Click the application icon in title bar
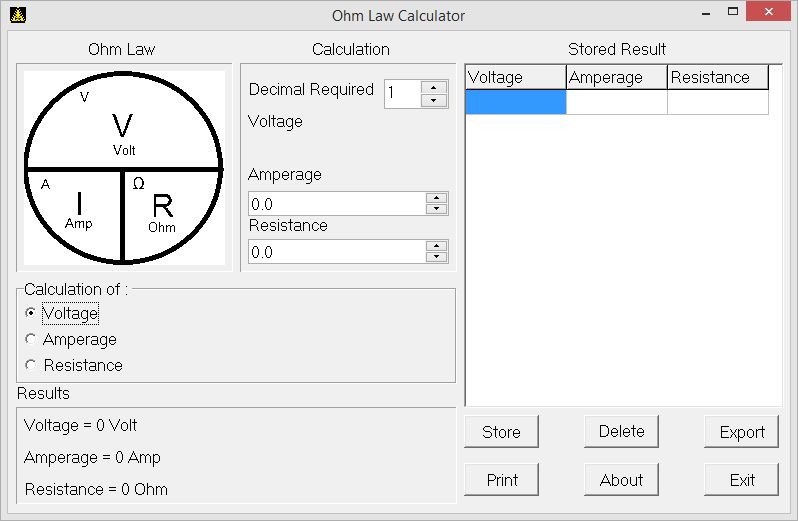The height and width of the screenshot is (521, 798). coord(18,15)
